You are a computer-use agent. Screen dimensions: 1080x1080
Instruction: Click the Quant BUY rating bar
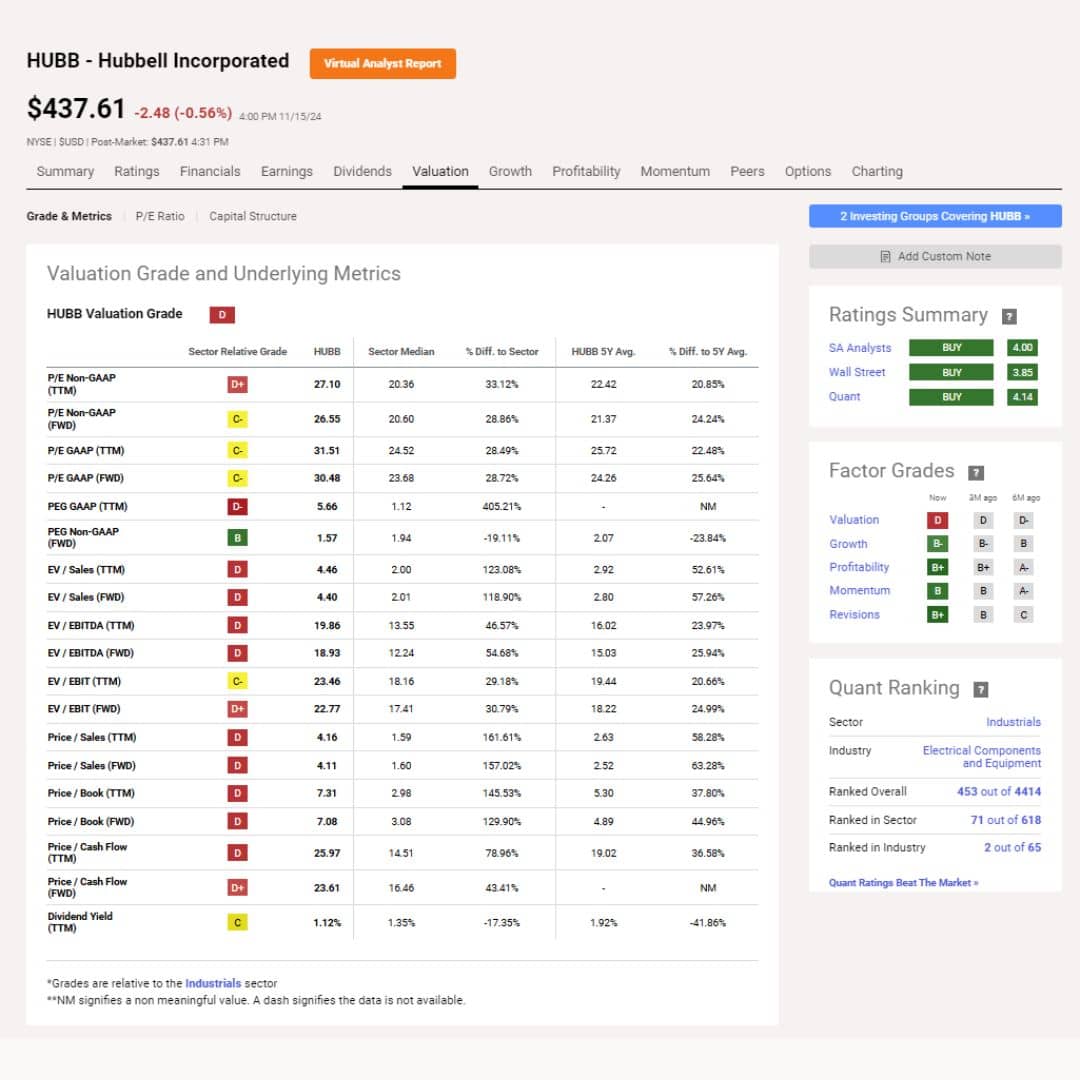pos(951,397)
